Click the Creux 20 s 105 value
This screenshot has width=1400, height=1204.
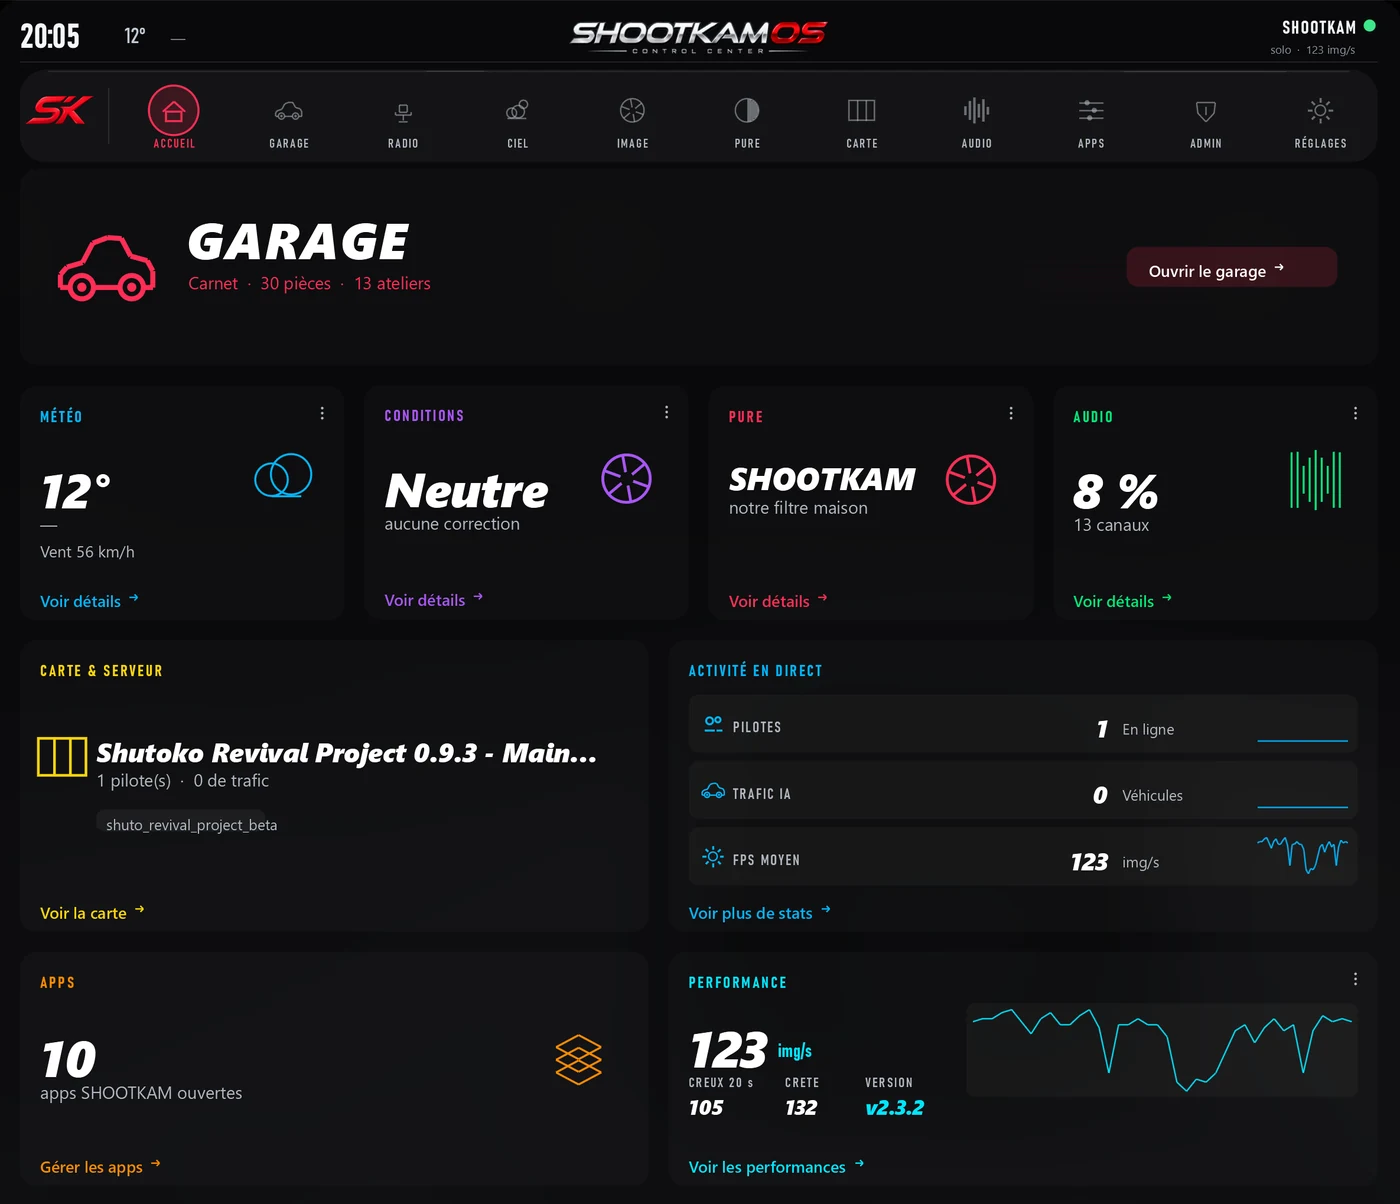point(706,1108)
